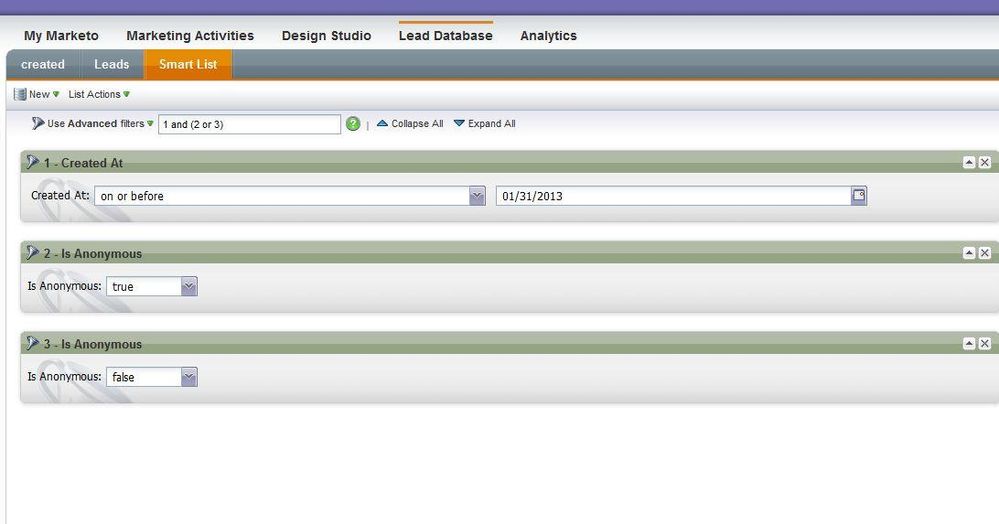Image resolution: width=999 pixels, height=524 pixels.
Task: Open the Is Anonymous false dropdown
Action: click(189, 377)
